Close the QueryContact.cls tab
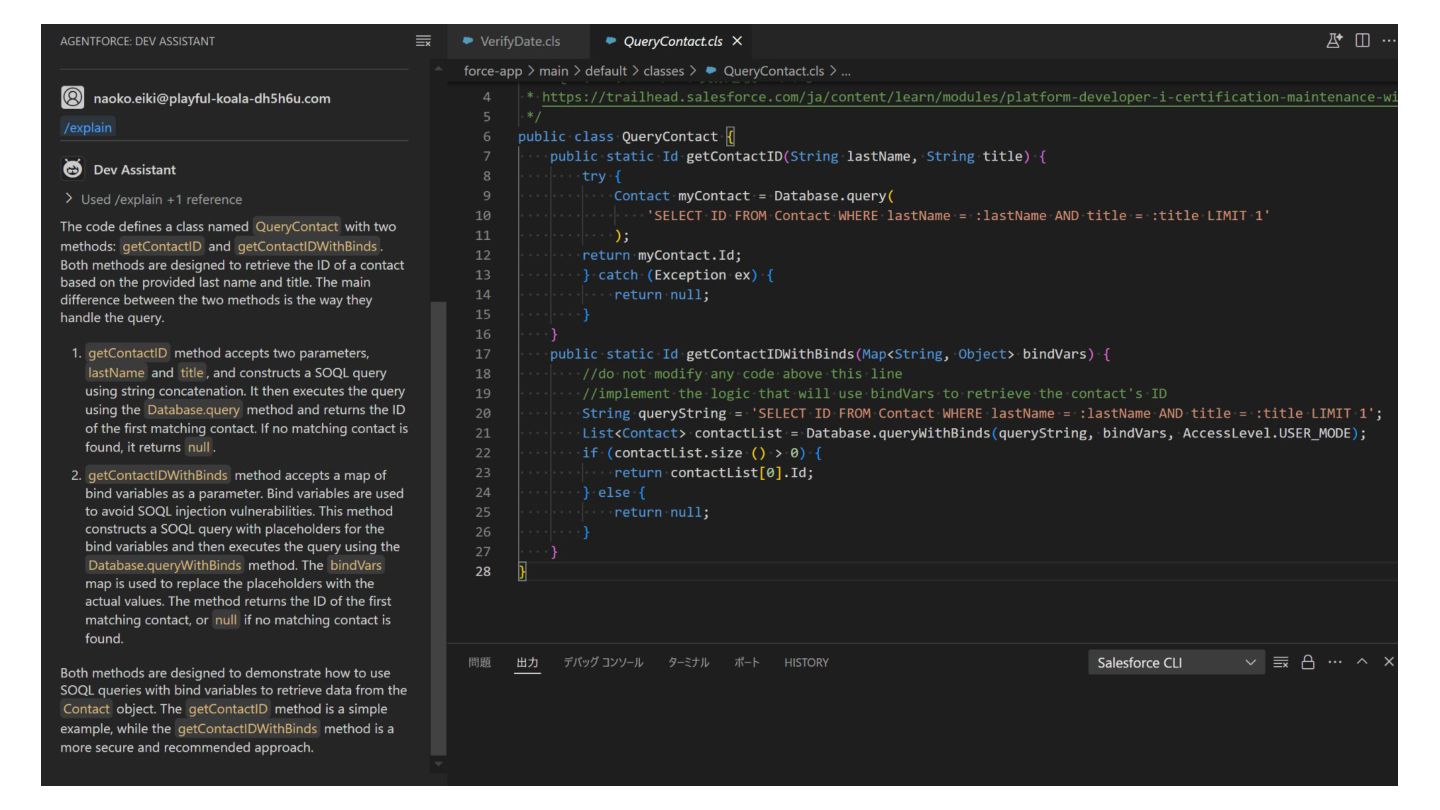This screenshot has width=1440, height=810. click(x=737, y=41)
